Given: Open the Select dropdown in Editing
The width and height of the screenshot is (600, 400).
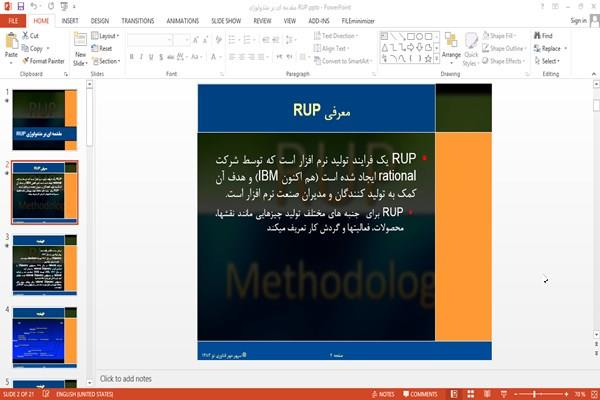Looking at the screenshot, I should (547, 61).
